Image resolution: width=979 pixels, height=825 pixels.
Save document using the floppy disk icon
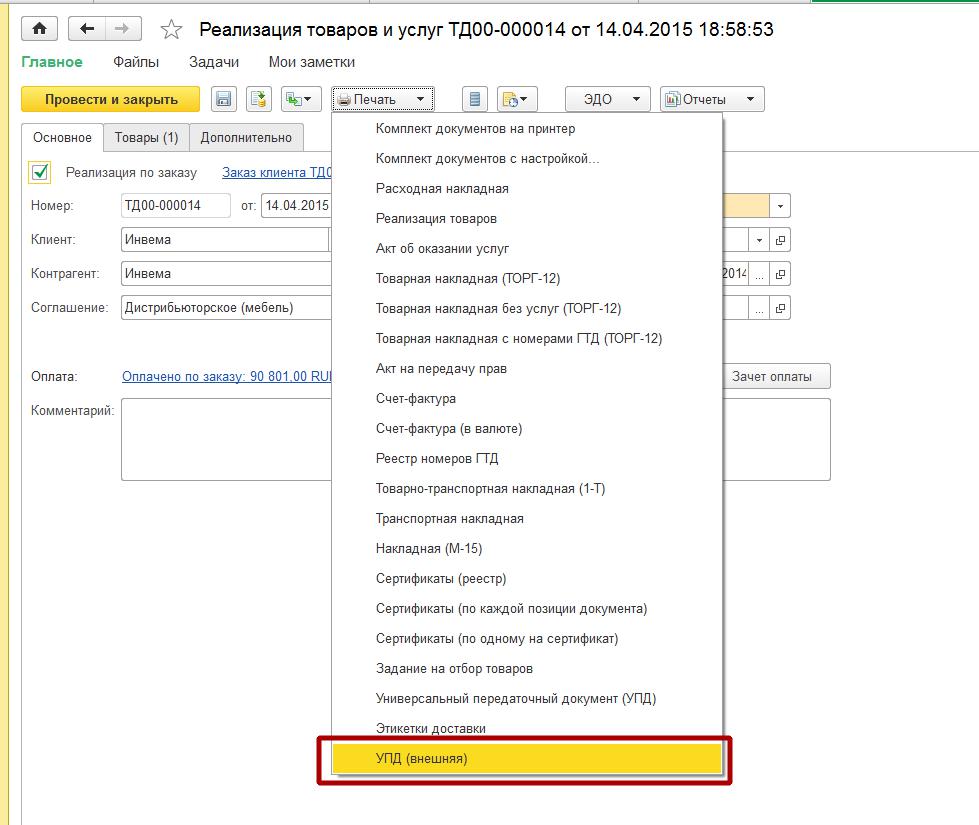(x=224, y=99)
